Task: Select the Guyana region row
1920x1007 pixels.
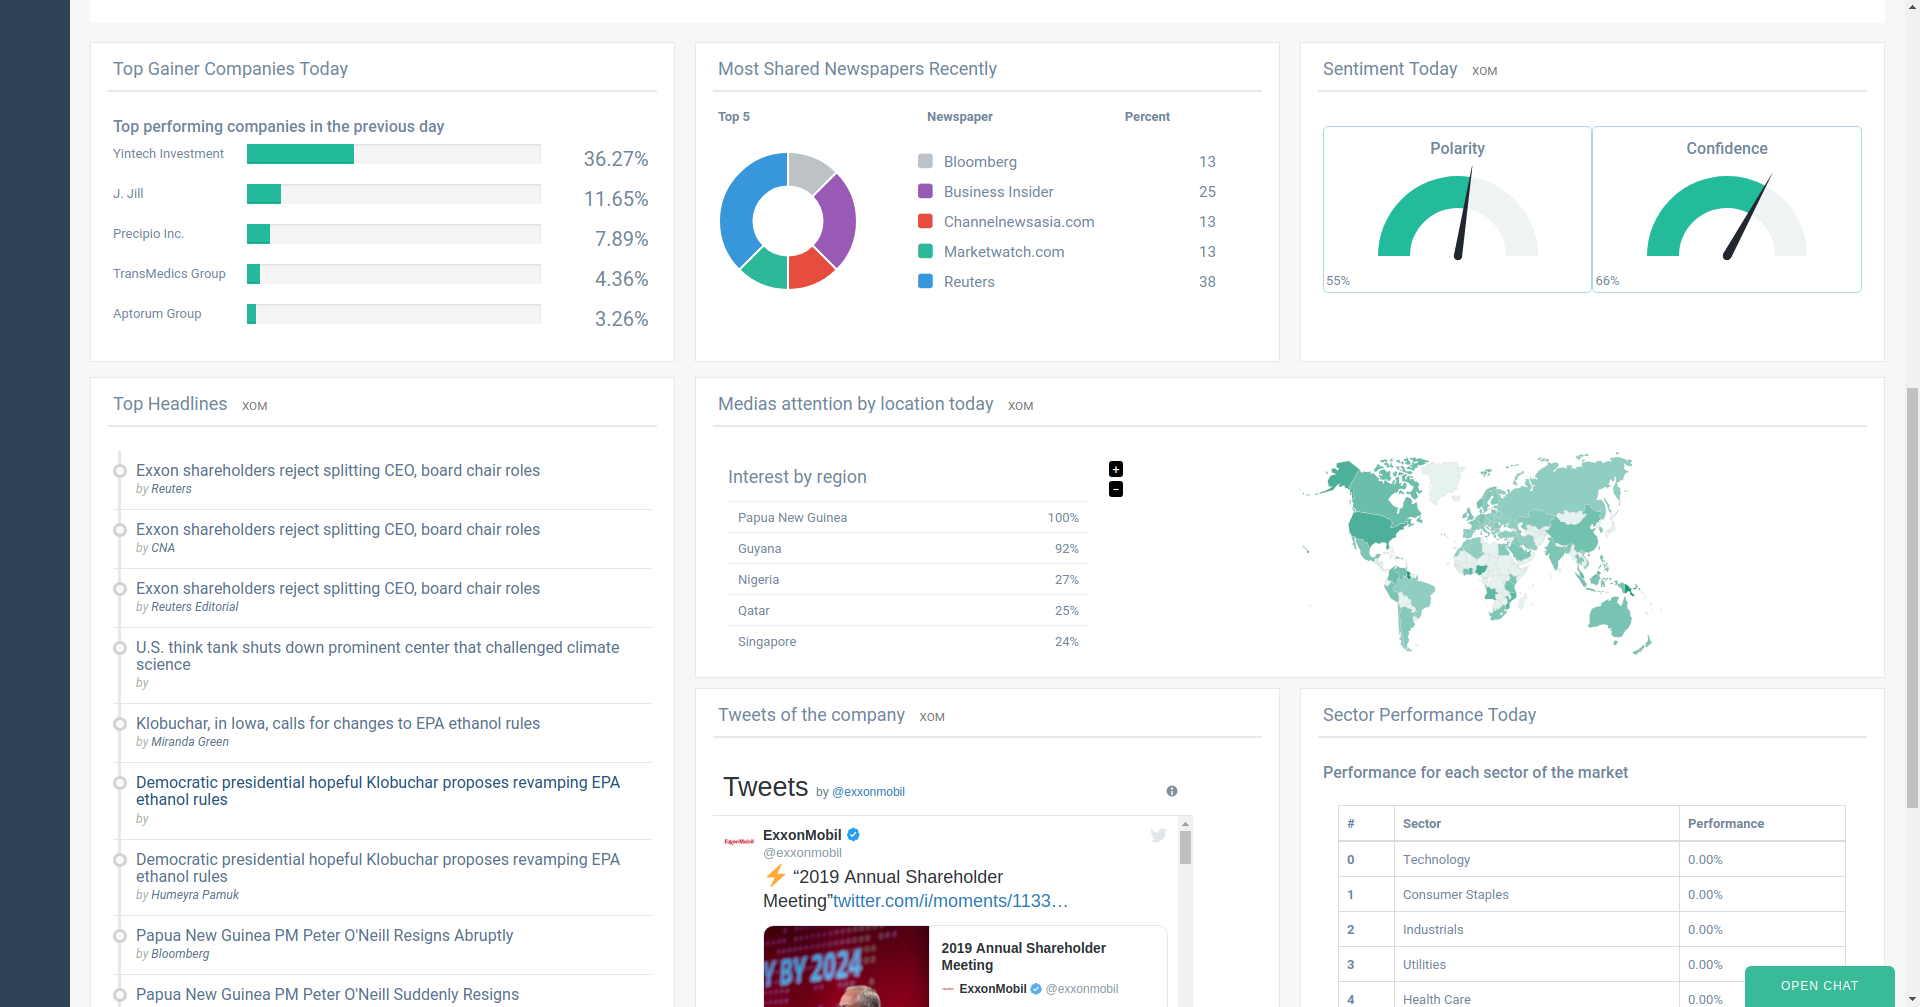Action: click(908, 549)
